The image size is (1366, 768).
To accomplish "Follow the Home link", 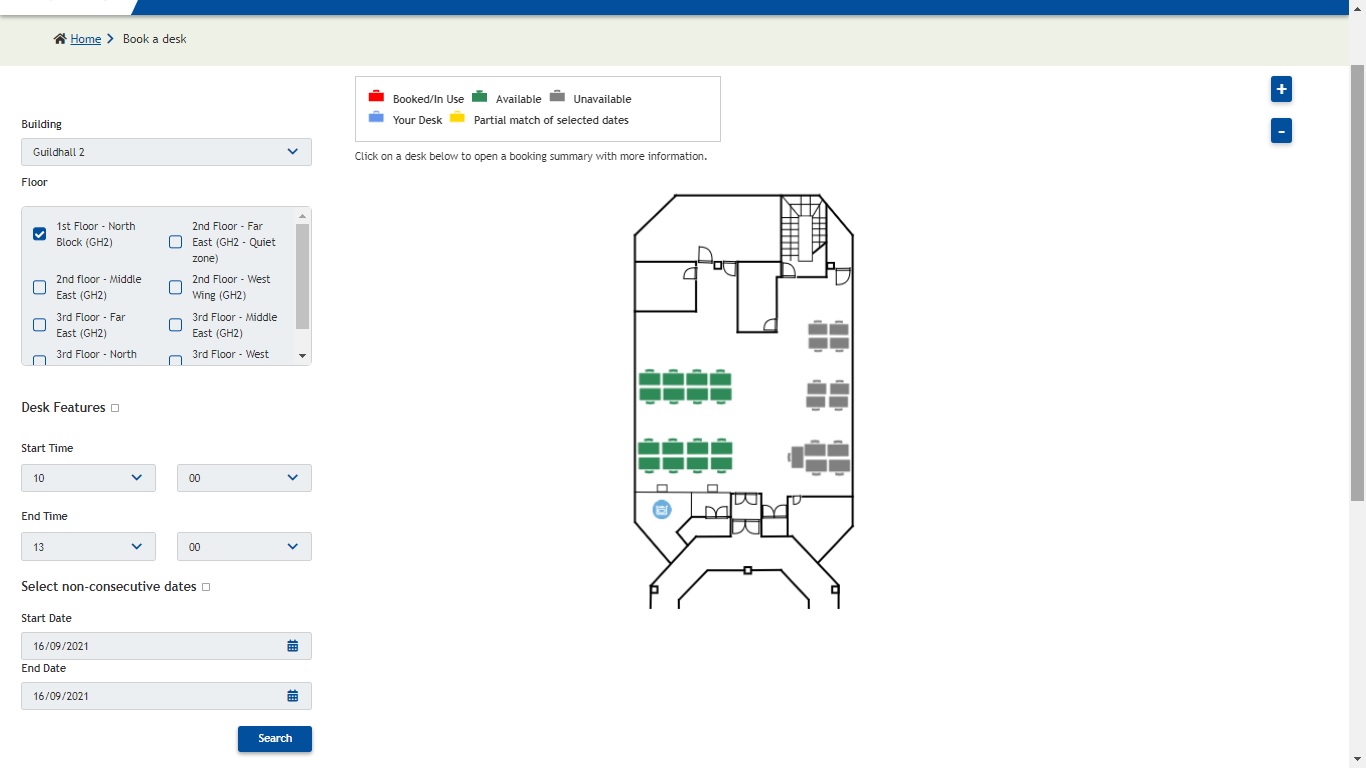I will click(x=85, y=38).
